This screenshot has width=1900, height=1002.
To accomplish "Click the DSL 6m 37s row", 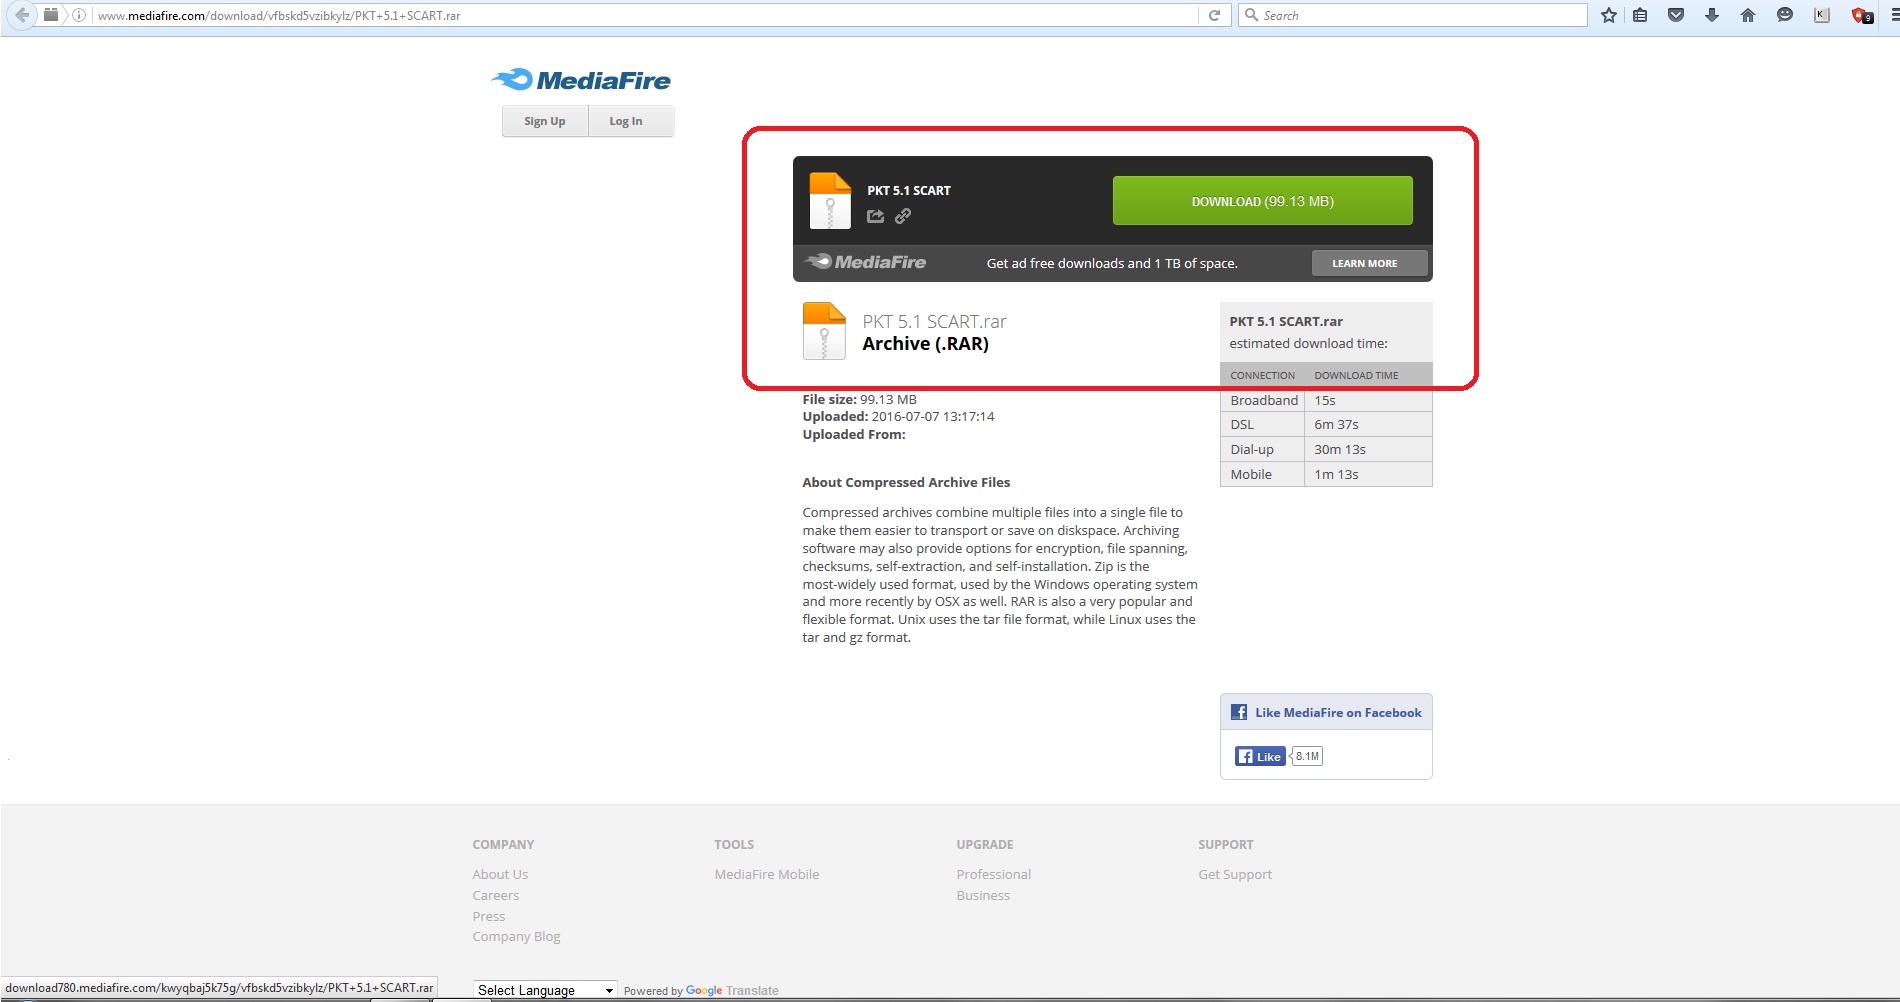I will pyautogui.click(x=1326, y=424).
